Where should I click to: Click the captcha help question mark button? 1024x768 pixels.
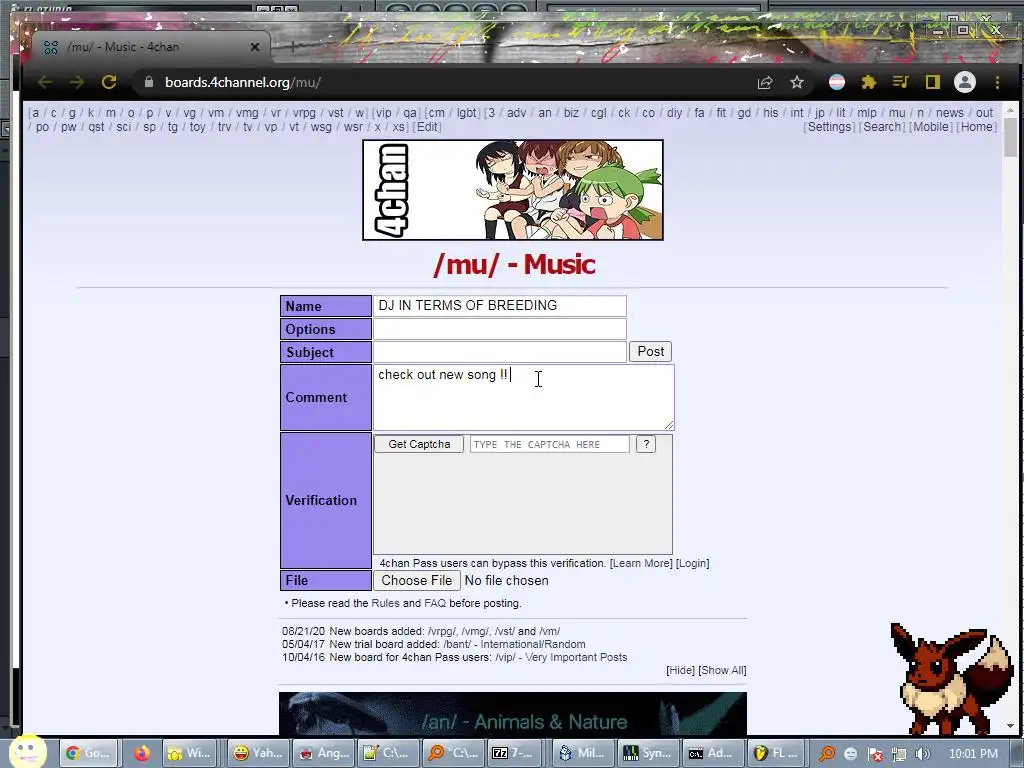pyautogui.click(x=646, y=444)
